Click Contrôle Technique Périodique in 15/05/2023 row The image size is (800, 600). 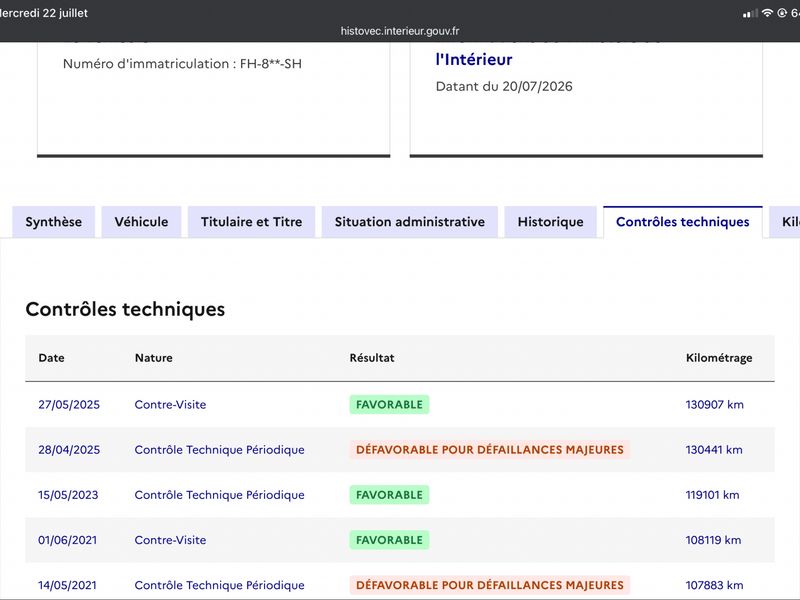click(219, 495)
